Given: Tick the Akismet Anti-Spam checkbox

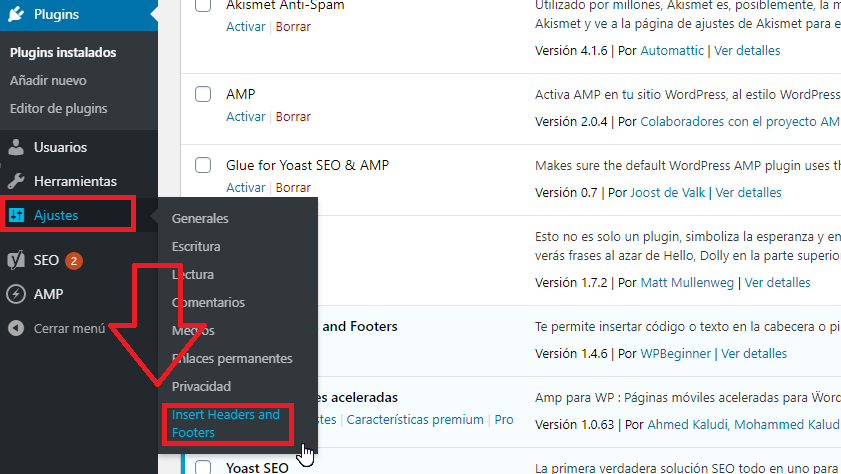Looking at the screenshot, I should [203, 5].
